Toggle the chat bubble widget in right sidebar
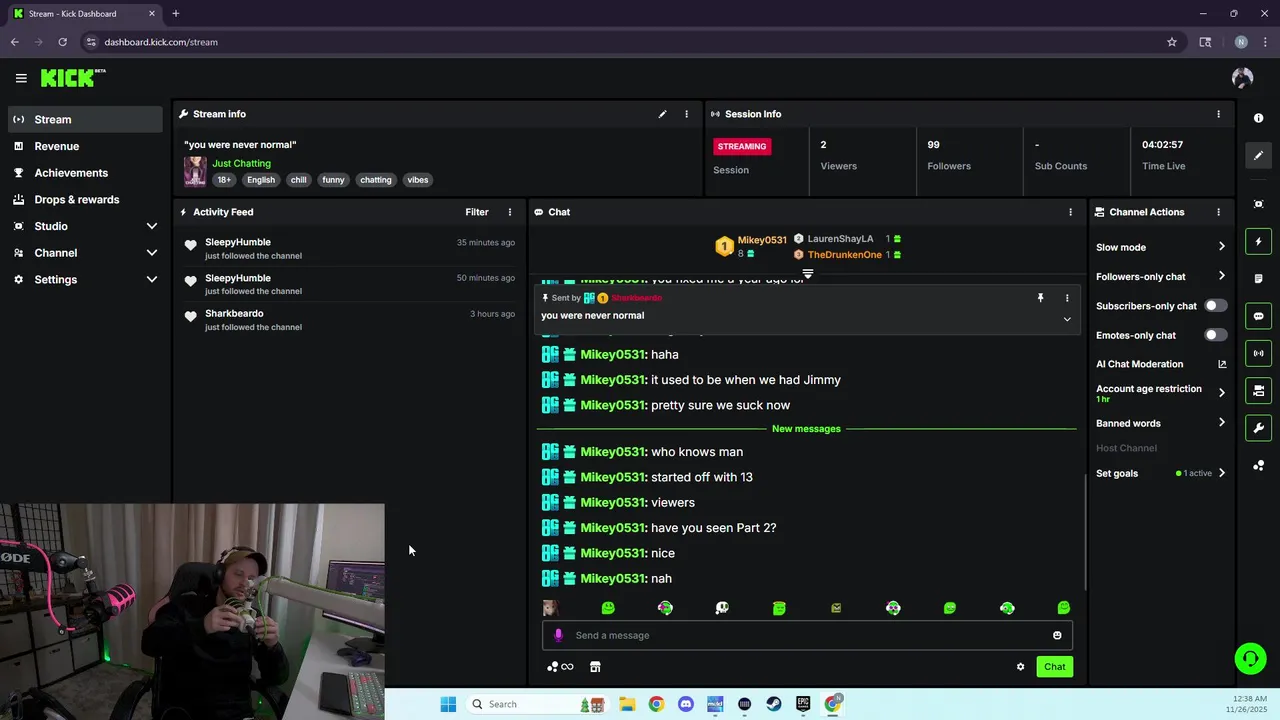This screenshot has height=720, width=1280. (1258, 316)
